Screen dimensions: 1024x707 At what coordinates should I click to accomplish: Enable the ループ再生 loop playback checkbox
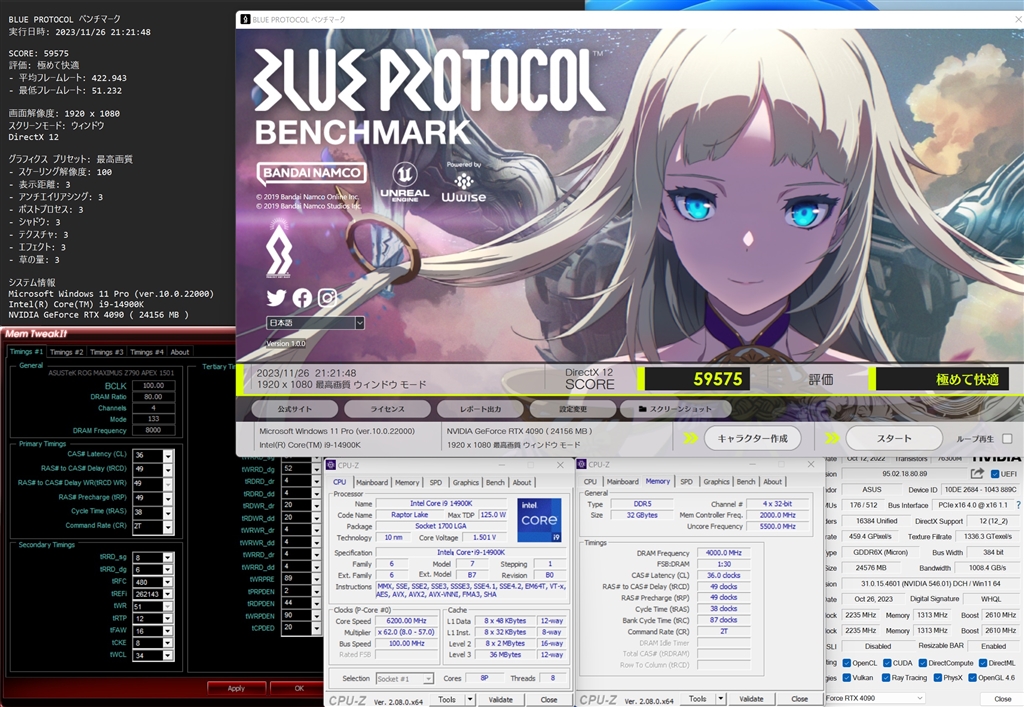point(1007,438)
